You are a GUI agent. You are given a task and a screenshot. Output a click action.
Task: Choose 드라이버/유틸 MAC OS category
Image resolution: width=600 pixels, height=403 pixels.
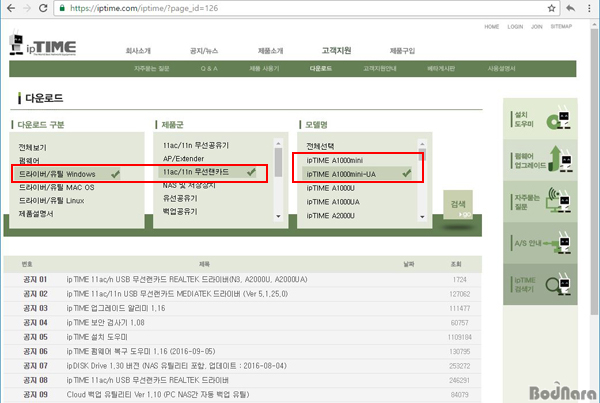pyautogui.click(x=57, y=188)
